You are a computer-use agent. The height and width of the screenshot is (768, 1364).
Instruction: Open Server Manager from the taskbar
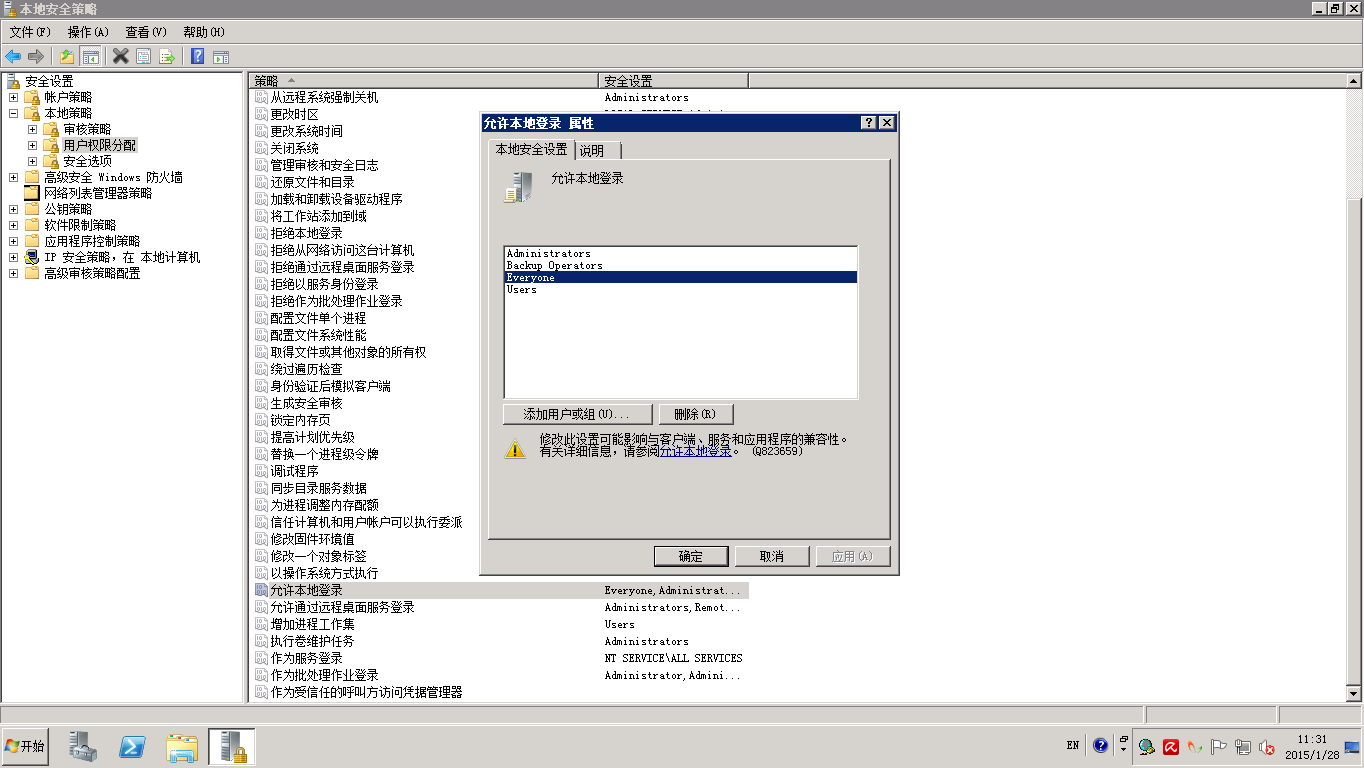click(83, 746)
